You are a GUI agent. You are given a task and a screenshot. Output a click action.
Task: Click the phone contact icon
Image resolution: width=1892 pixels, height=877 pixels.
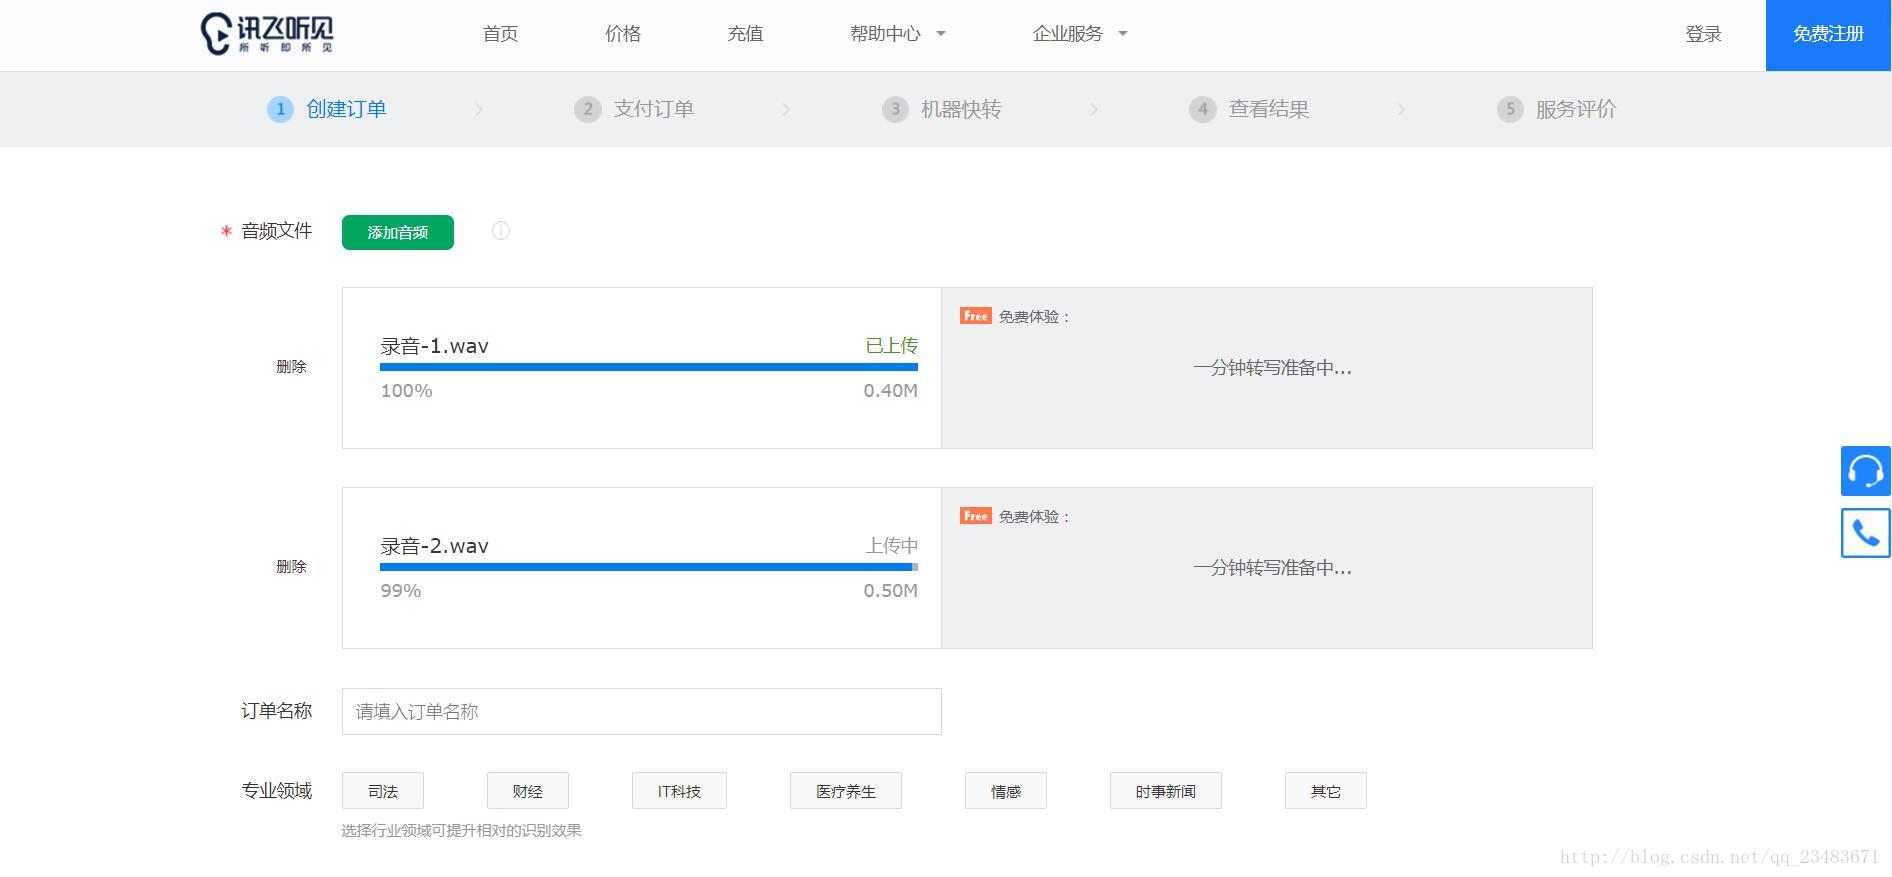pos(1865,532)
